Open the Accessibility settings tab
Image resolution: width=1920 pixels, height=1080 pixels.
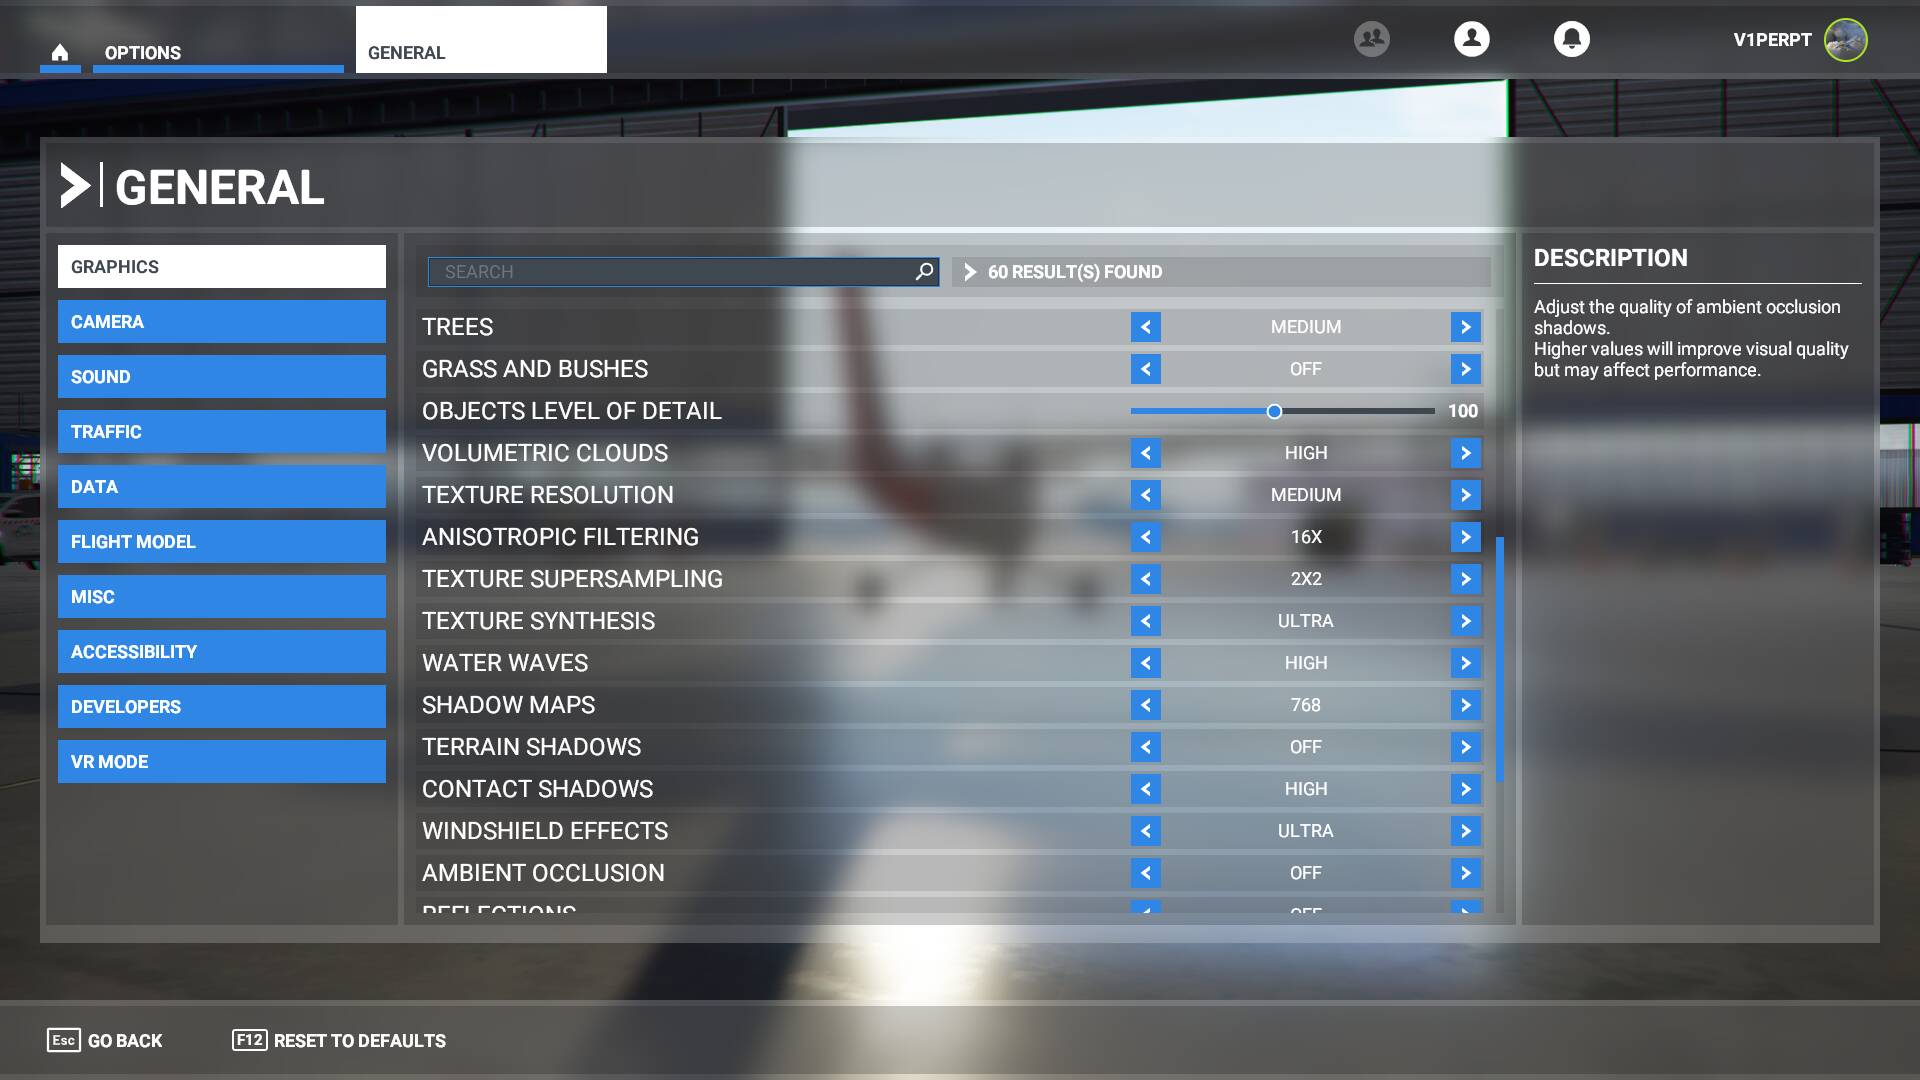[221, 652]
